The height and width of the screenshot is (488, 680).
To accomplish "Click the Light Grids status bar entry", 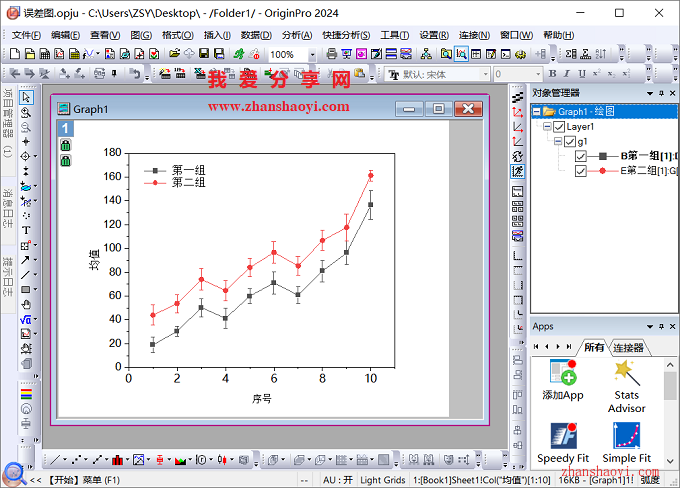I will click(x=382, y=480).
